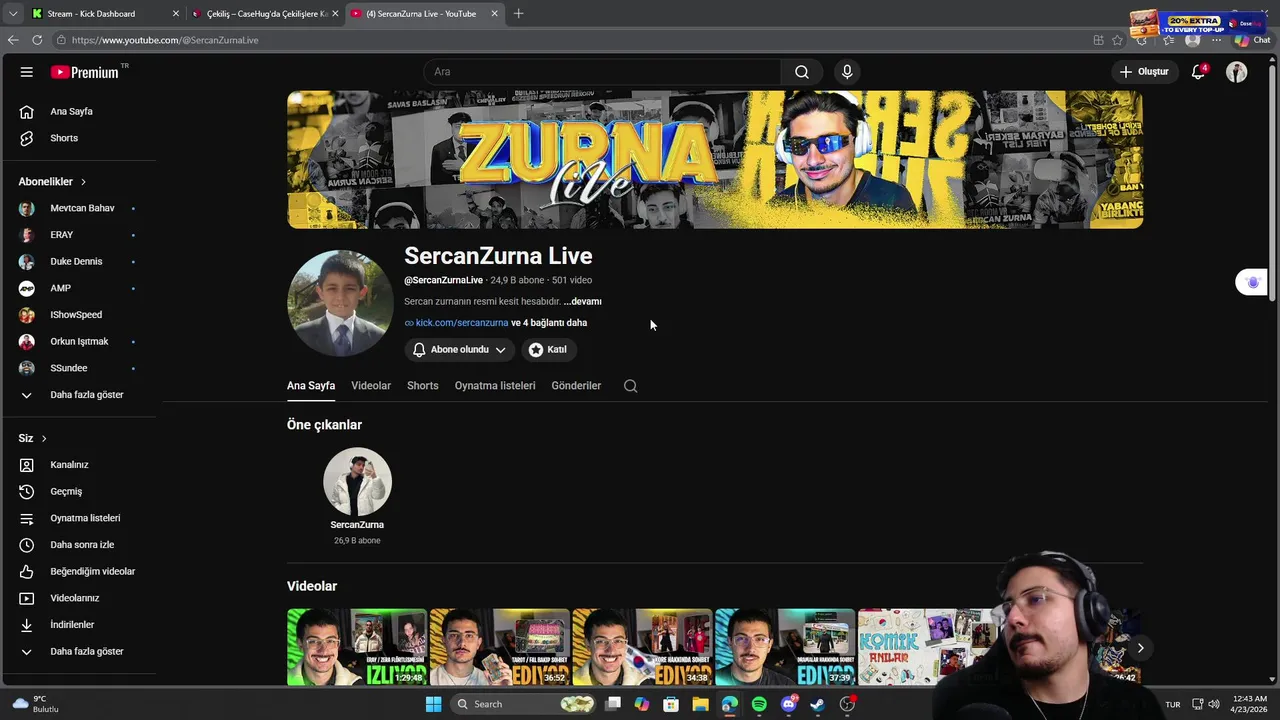
Task: Open Spotify from the taskbar
Action: pos(759,704)
